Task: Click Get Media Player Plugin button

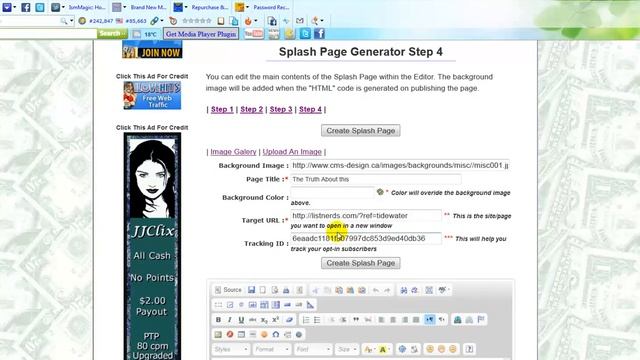Action: 201,34
